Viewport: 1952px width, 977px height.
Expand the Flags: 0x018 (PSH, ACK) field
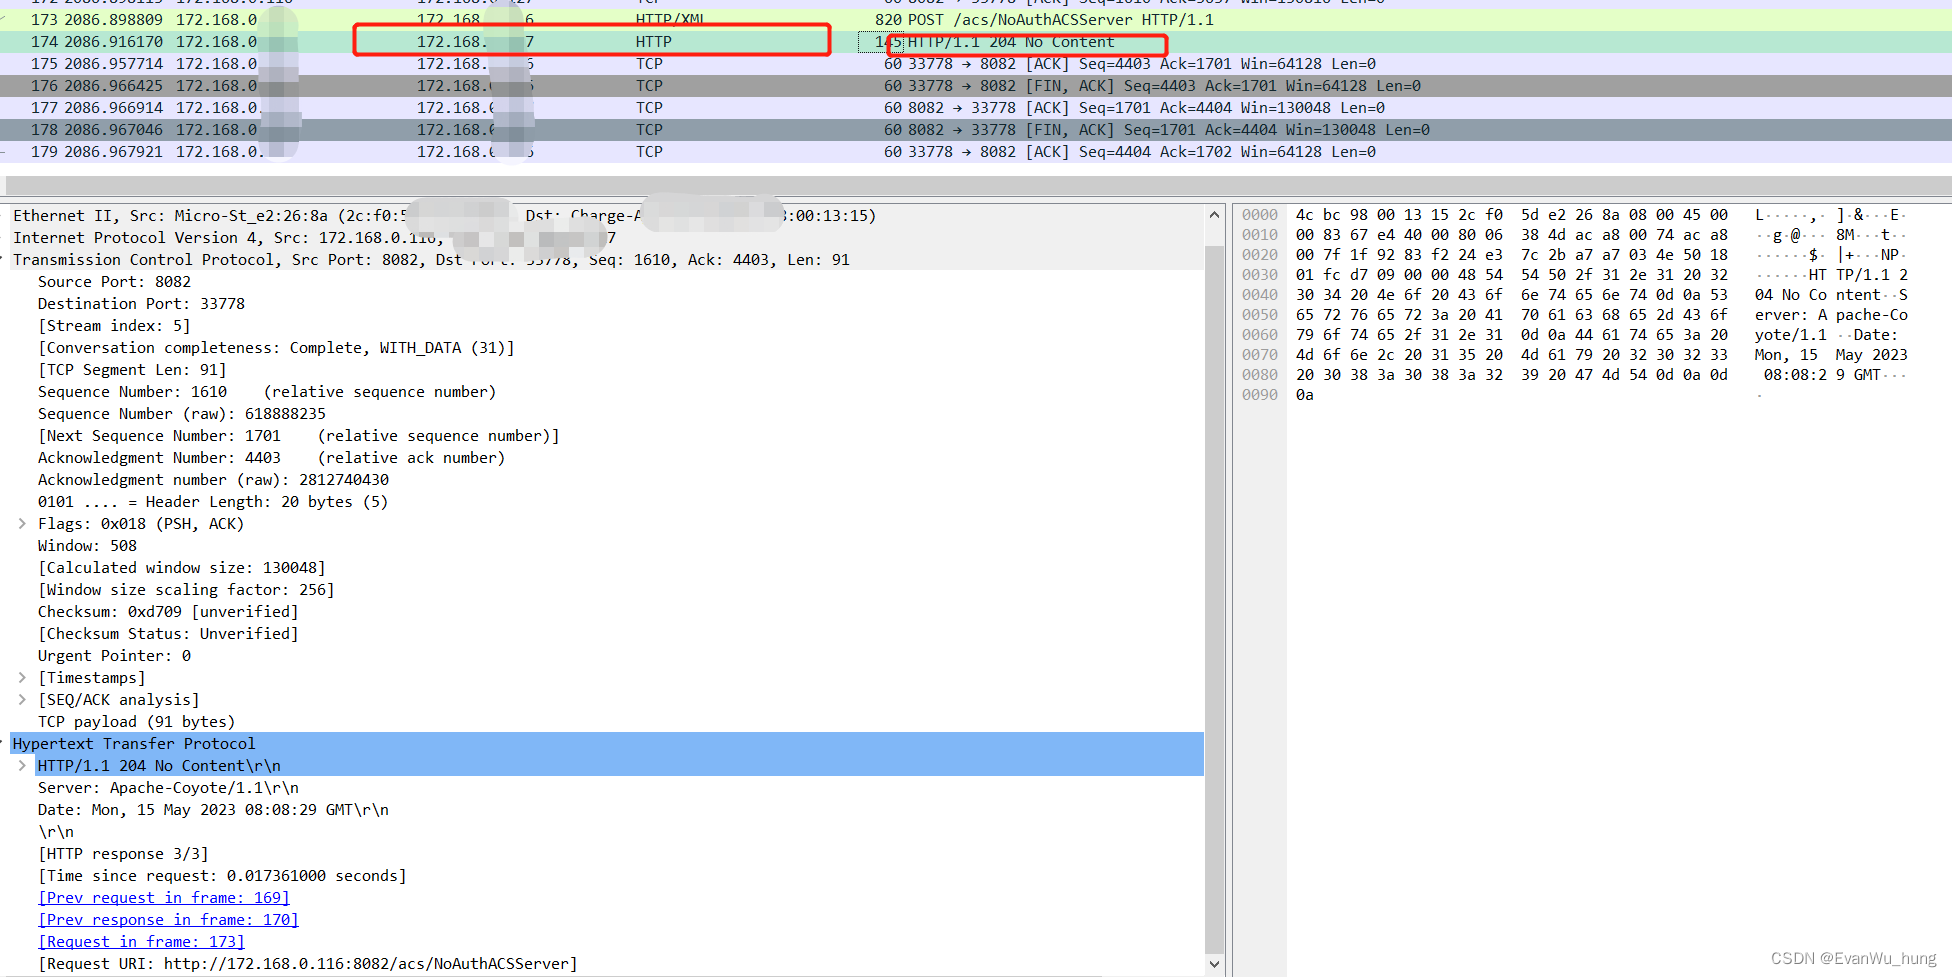coord(22,523)
